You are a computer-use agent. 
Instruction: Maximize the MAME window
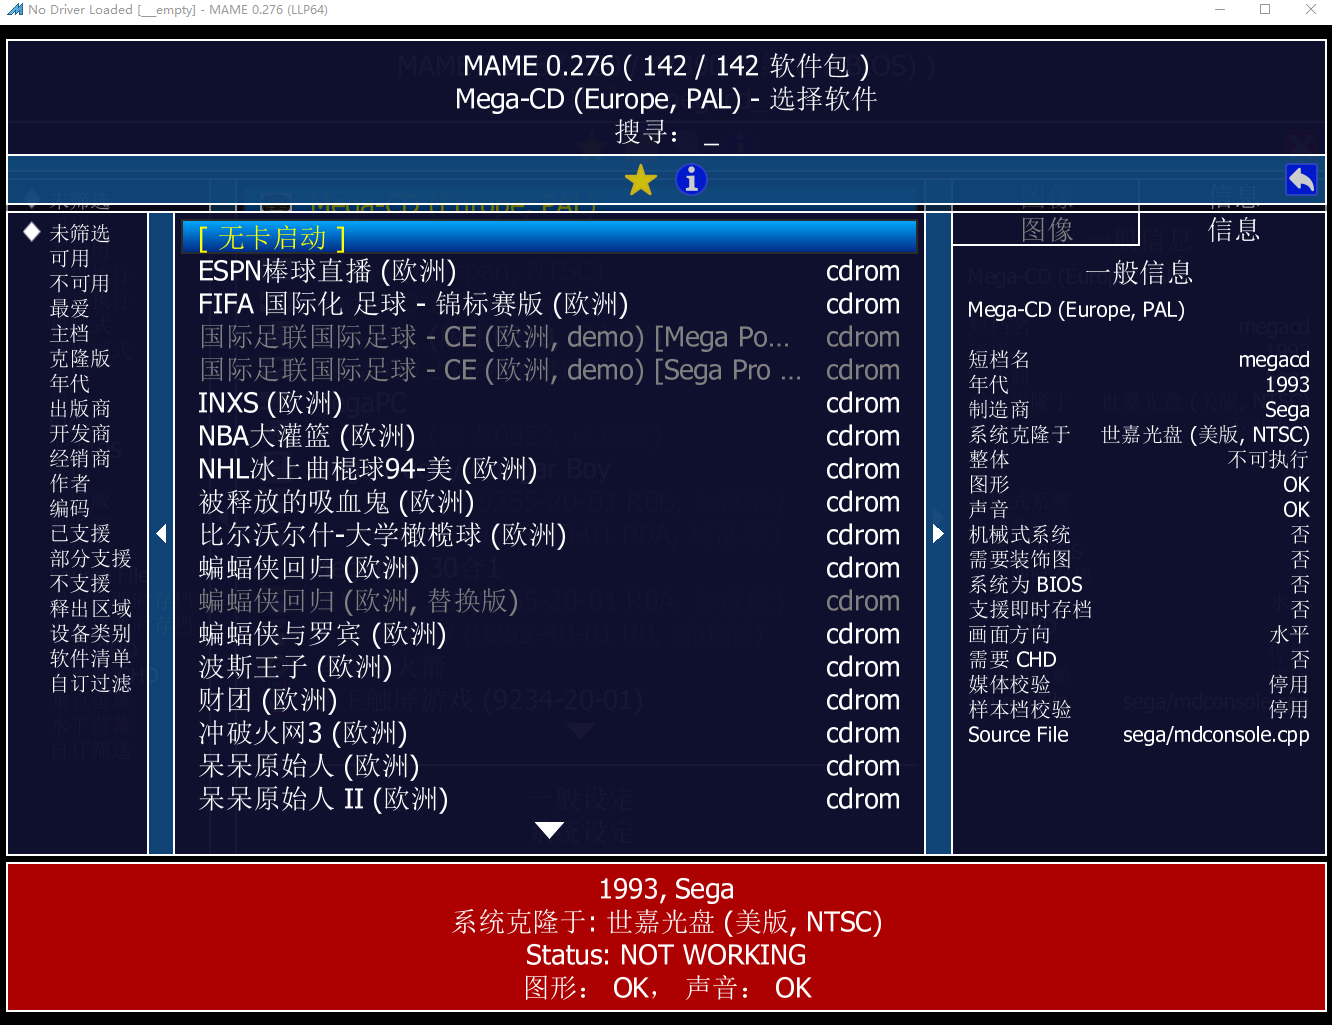point(1265,10)
